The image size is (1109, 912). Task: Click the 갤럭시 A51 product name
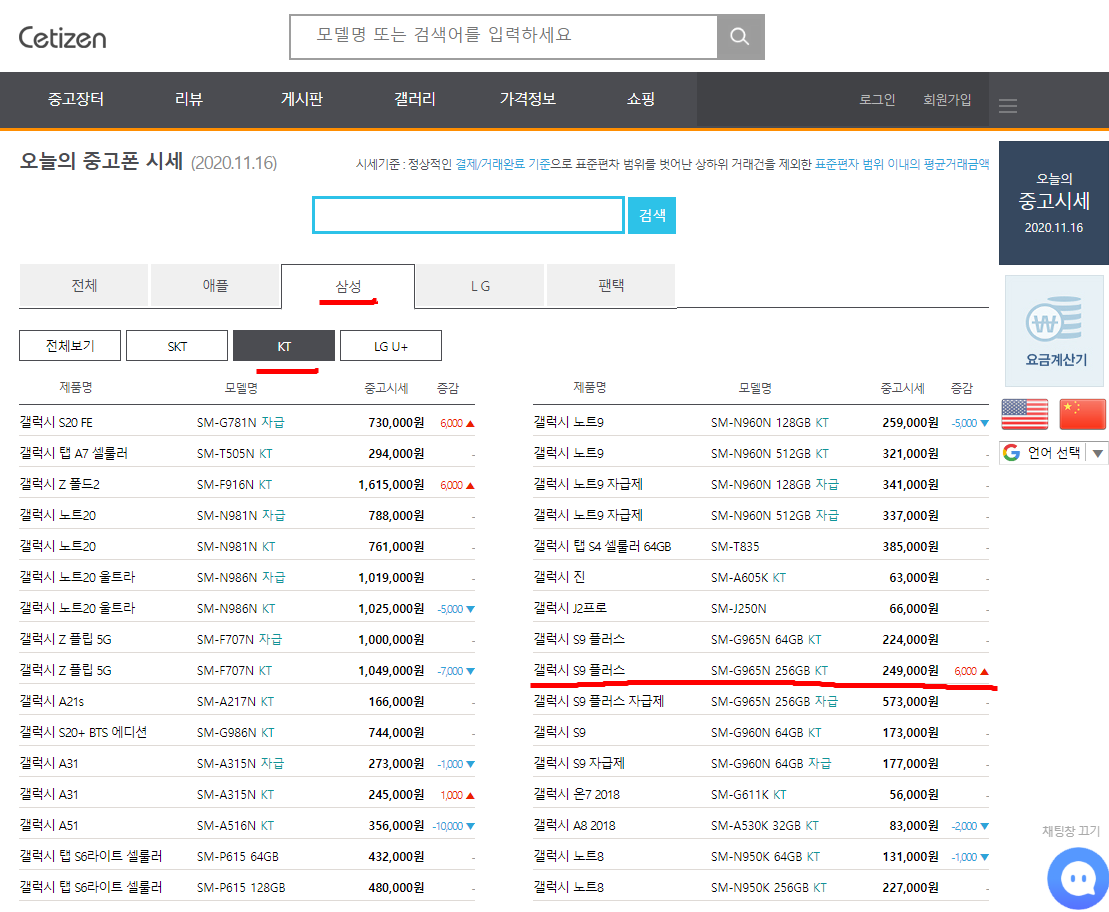tap(49, 826)
